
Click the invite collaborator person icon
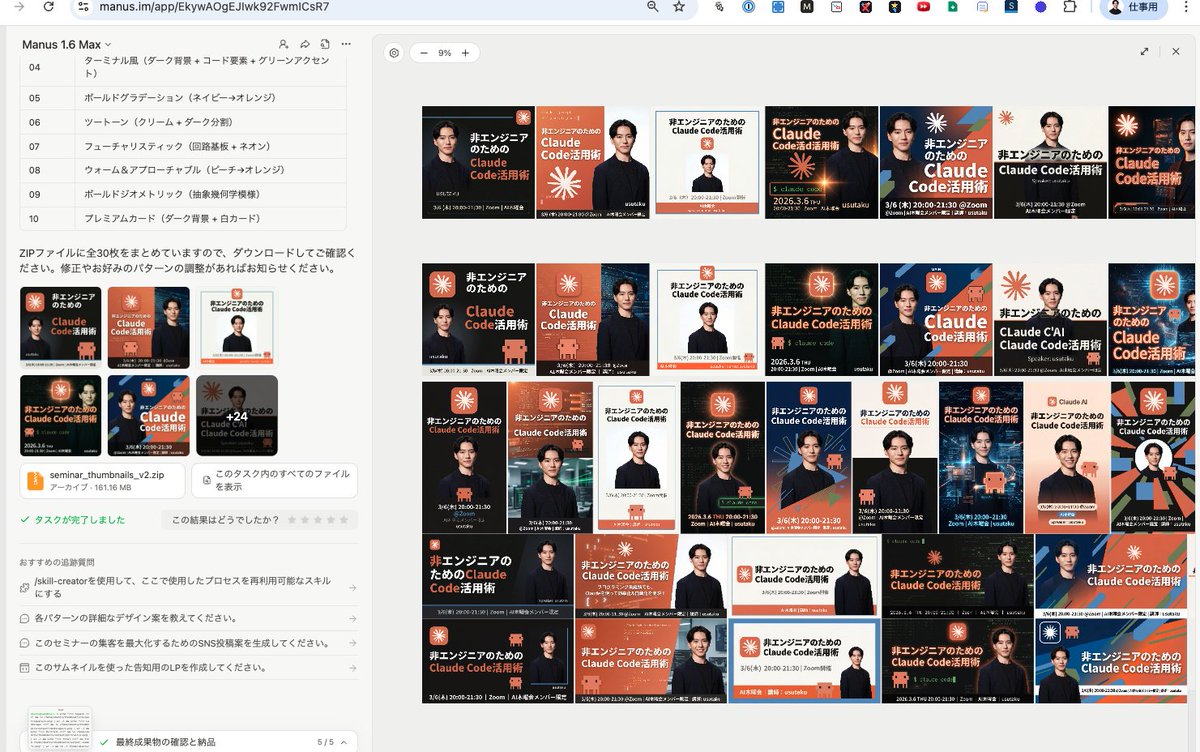coord(283,45)
